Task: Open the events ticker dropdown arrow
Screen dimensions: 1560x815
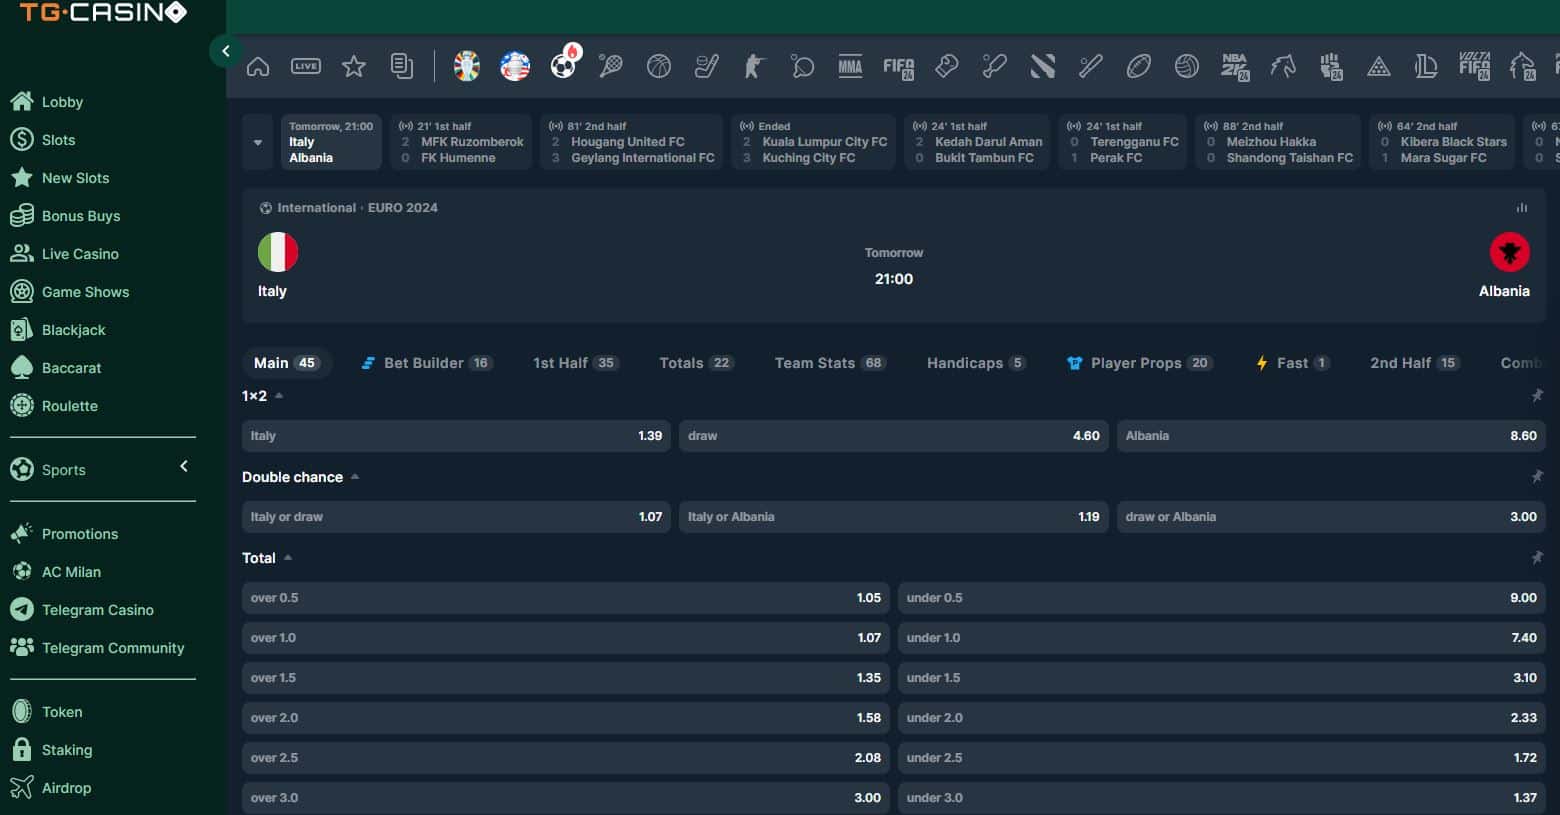Action: (258, 142)
